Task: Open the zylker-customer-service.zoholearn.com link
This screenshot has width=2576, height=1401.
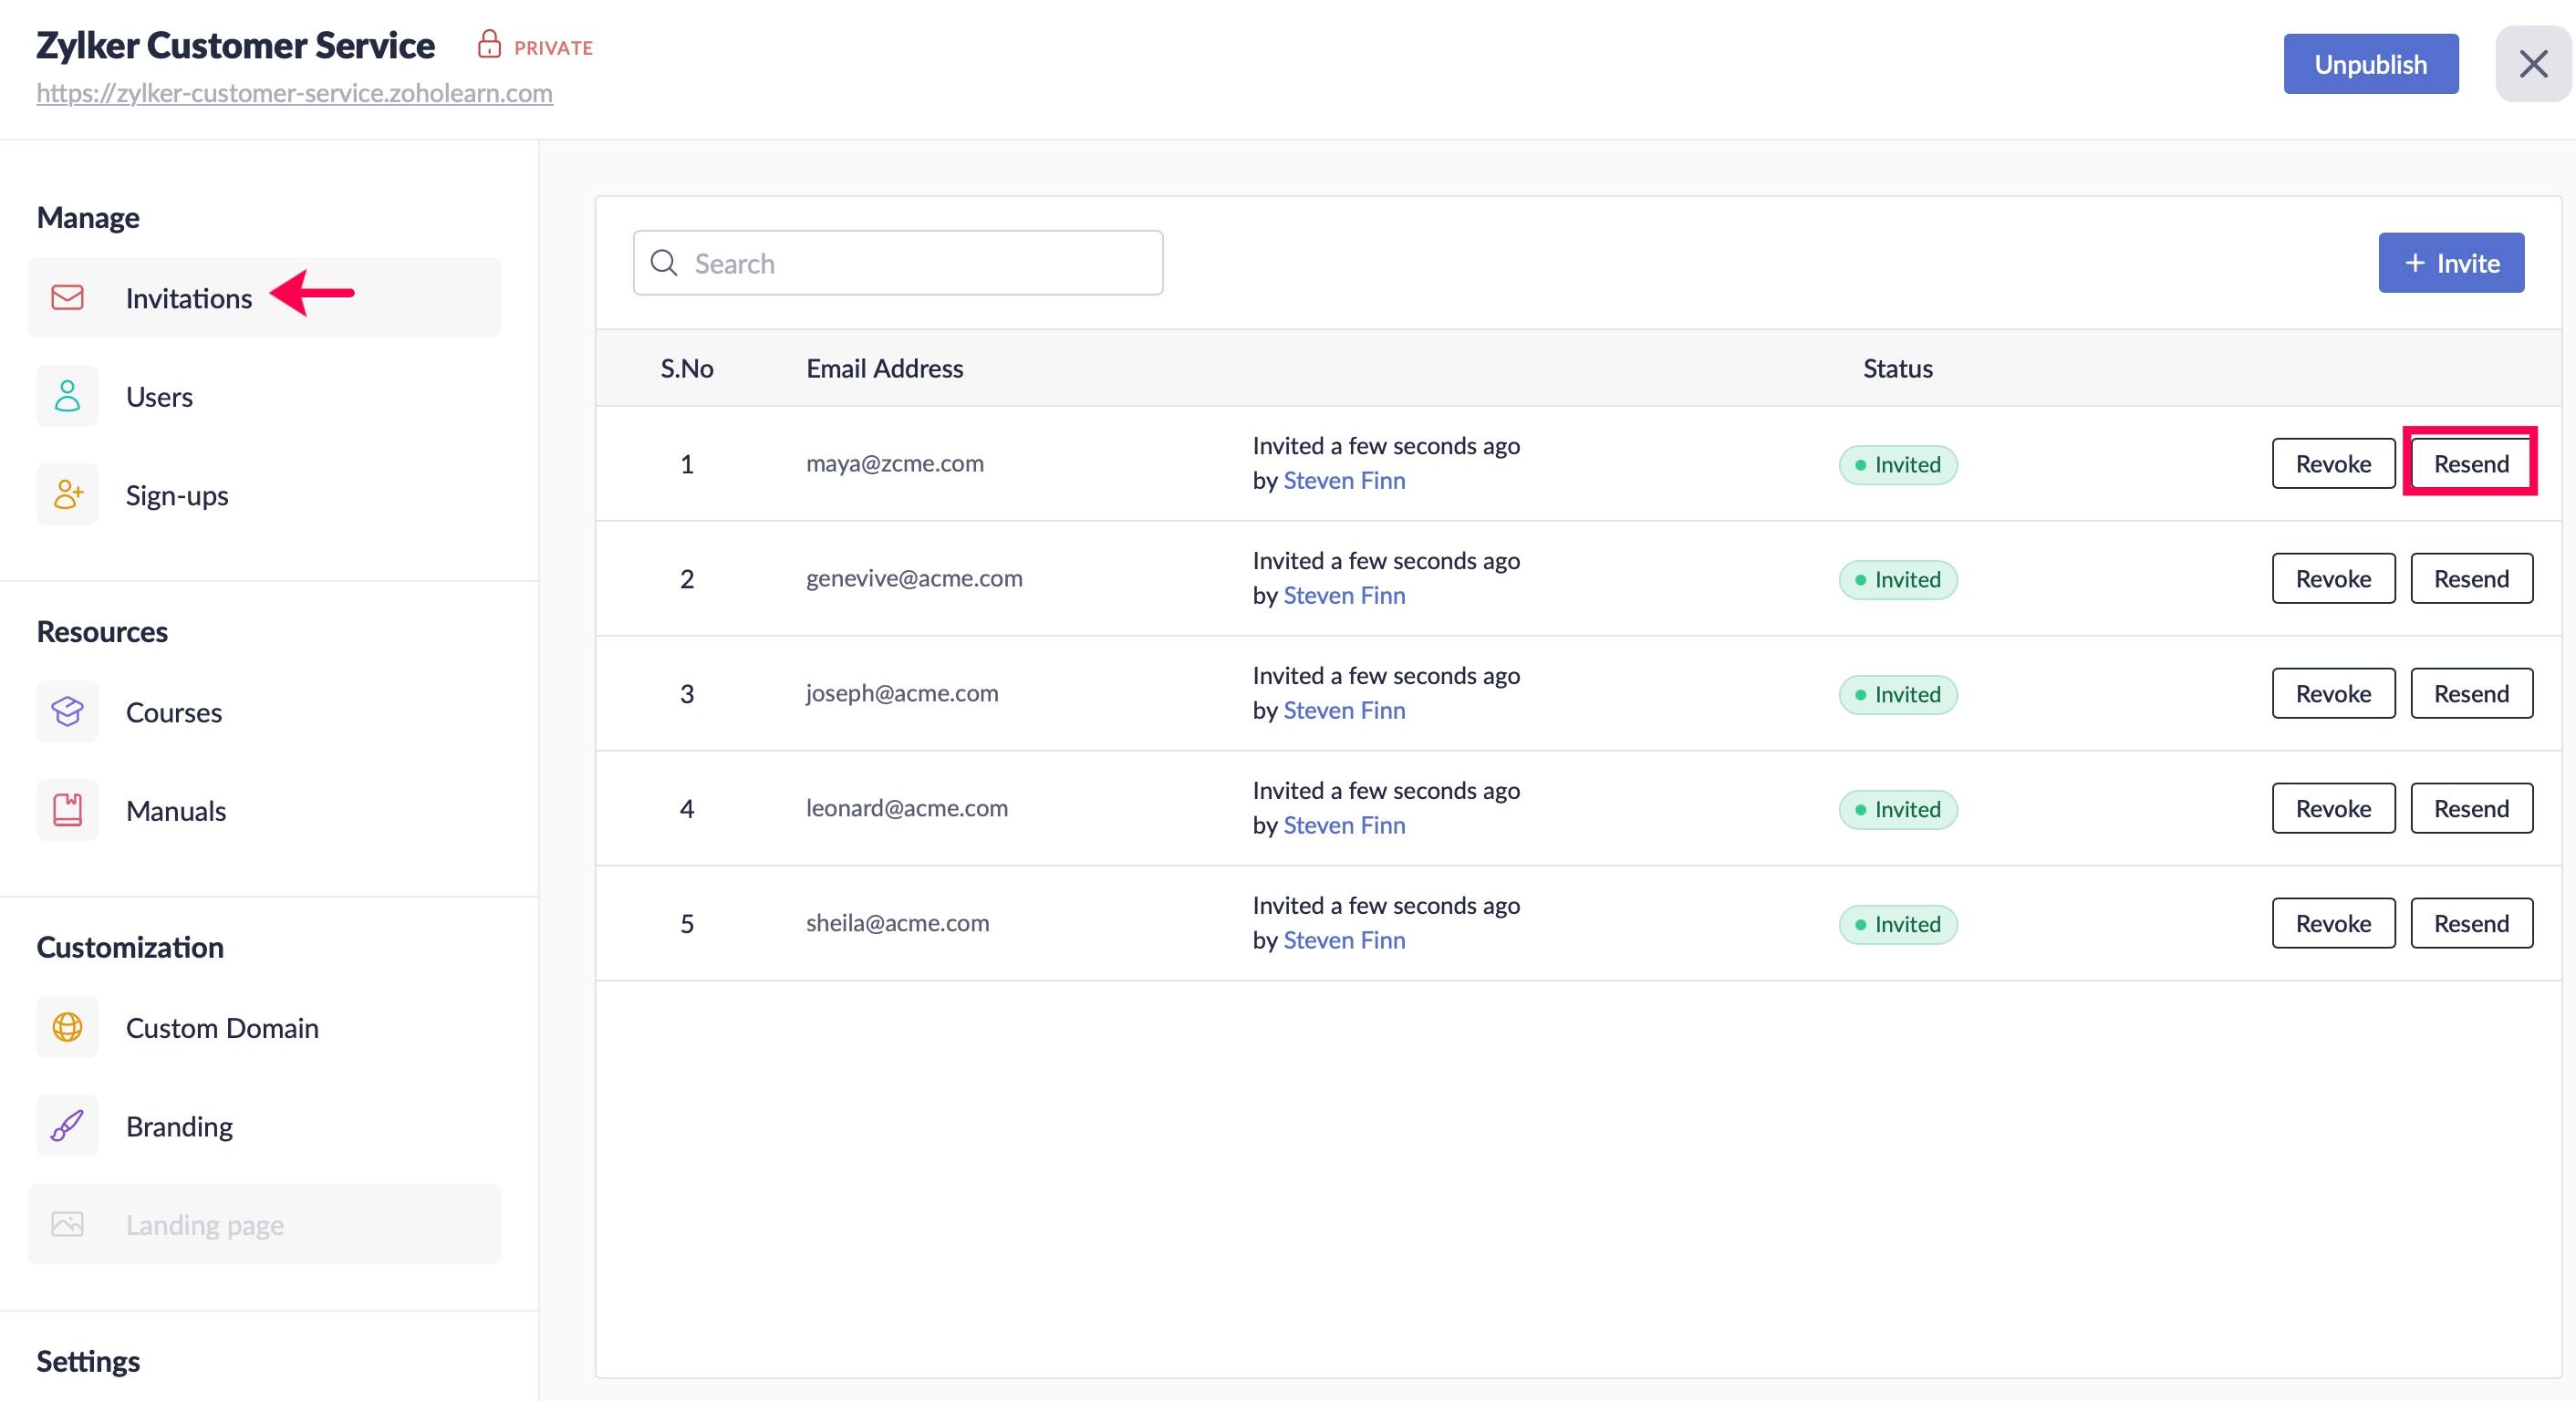Action: coord(294,93)
